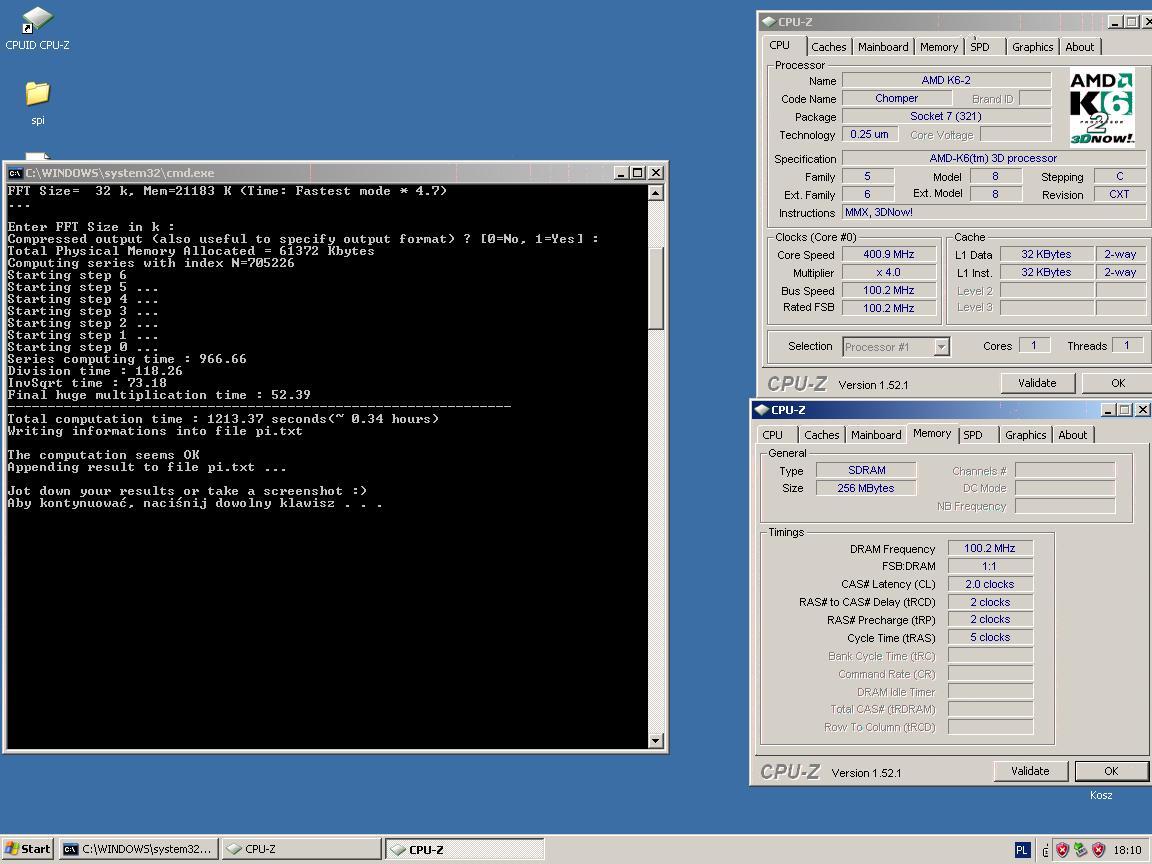
Task: Open the Caches tab in the Processor CPU-Z window
Action: pos(829,46)
